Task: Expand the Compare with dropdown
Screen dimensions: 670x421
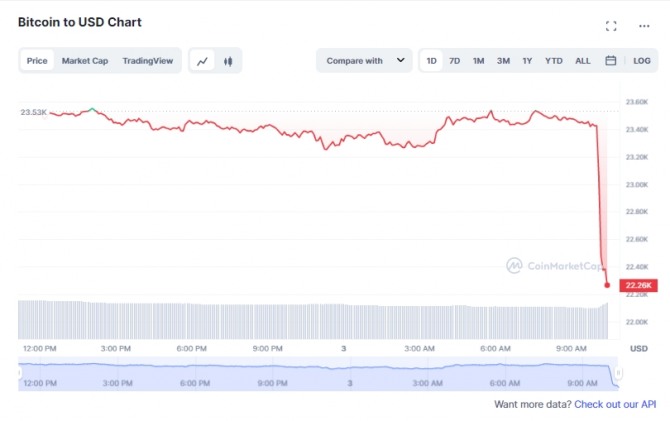Action: 364,61
